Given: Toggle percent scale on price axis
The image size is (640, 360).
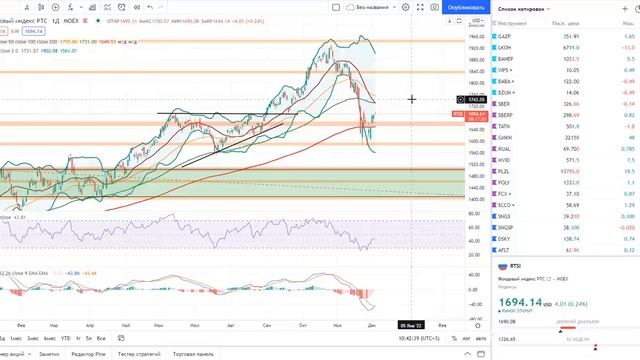Looking at the screenshot, I should [x=454, y=338].
